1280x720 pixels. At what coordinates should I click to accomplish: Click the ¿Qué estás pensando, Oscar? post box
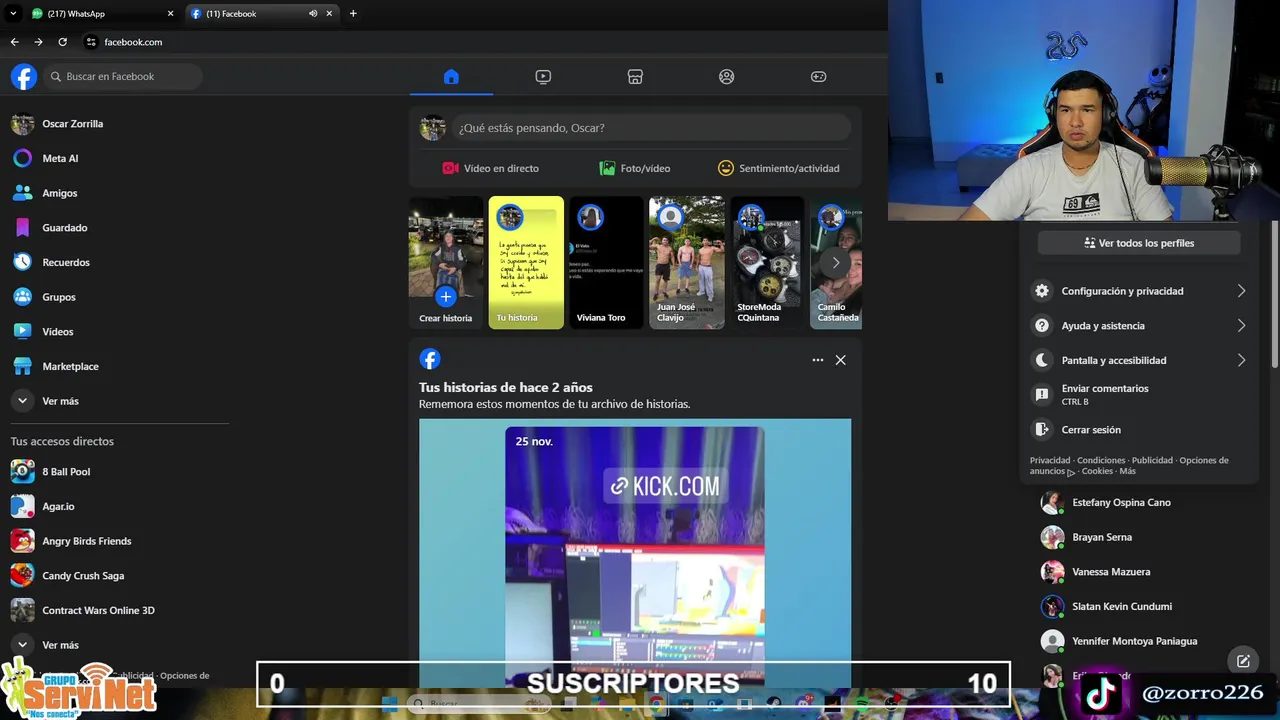coord(651,128)
